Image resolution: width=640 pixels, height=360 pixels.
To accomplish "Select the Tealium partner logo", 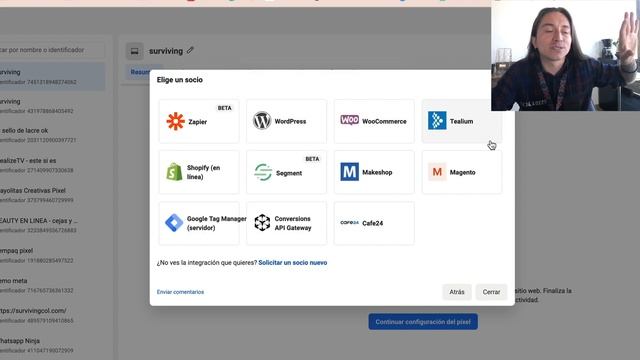I will point(437,121).
